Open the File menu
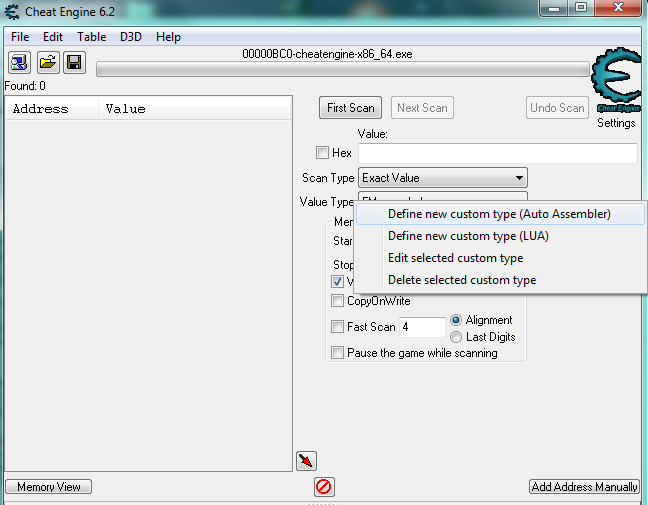Image resolution: width=648 pixels, height=505 pixels. [20, 37]
